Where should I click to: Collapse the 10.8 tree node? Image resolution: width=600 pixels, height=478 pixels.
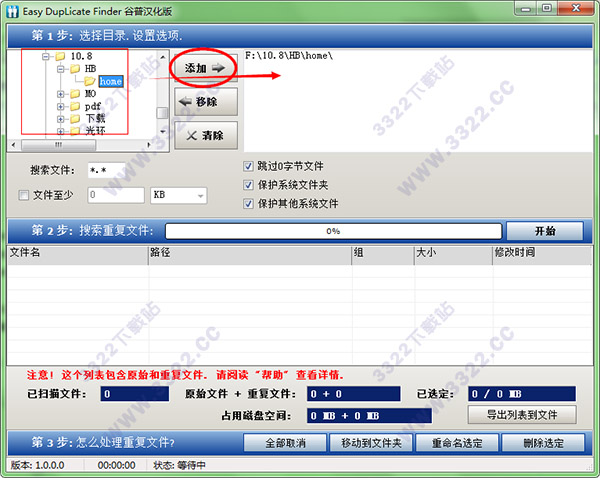click(x=46, y=57)
